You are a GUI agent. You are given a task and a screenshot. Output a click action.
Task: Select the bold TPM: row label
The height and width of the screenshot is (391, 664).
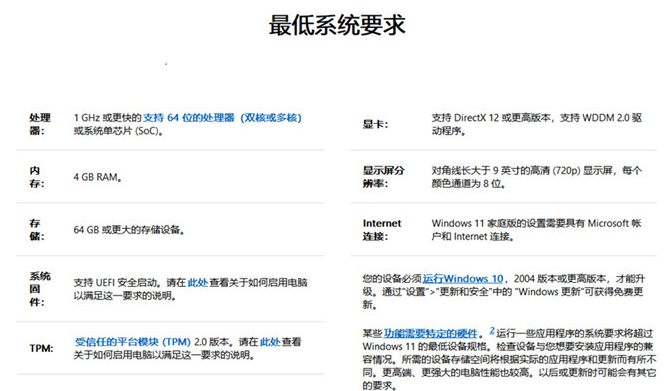(41, 348)
